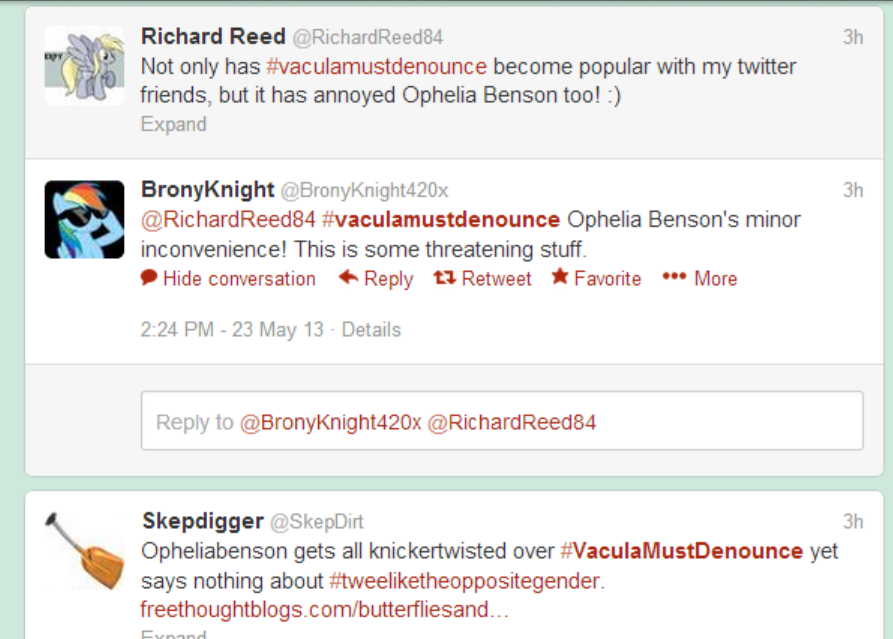Open the 2:24 PM tweet timestamp

232,330
